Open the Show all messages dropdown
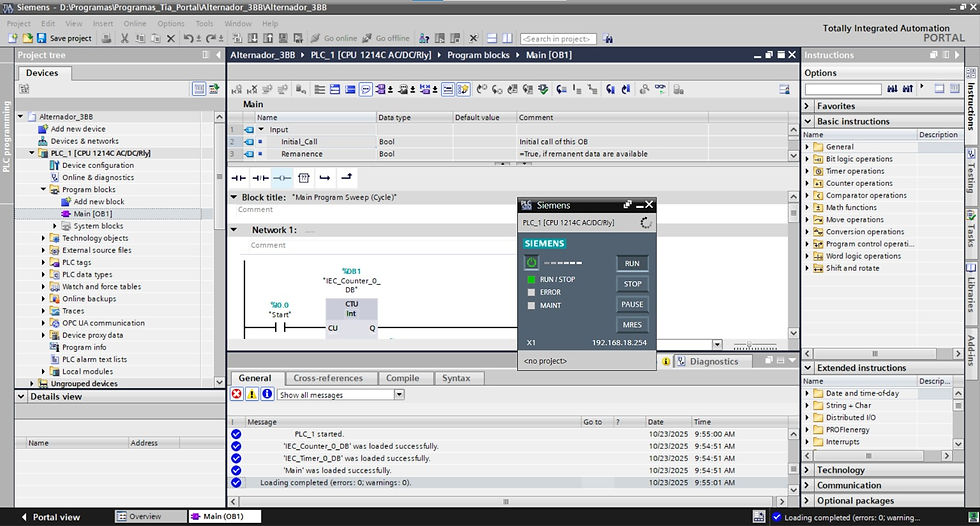 [x=399, y=394]
